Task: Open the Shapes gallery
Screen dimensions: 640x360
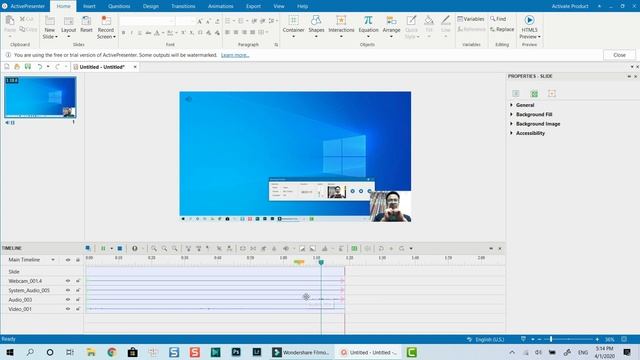Action: pos(316,26)
